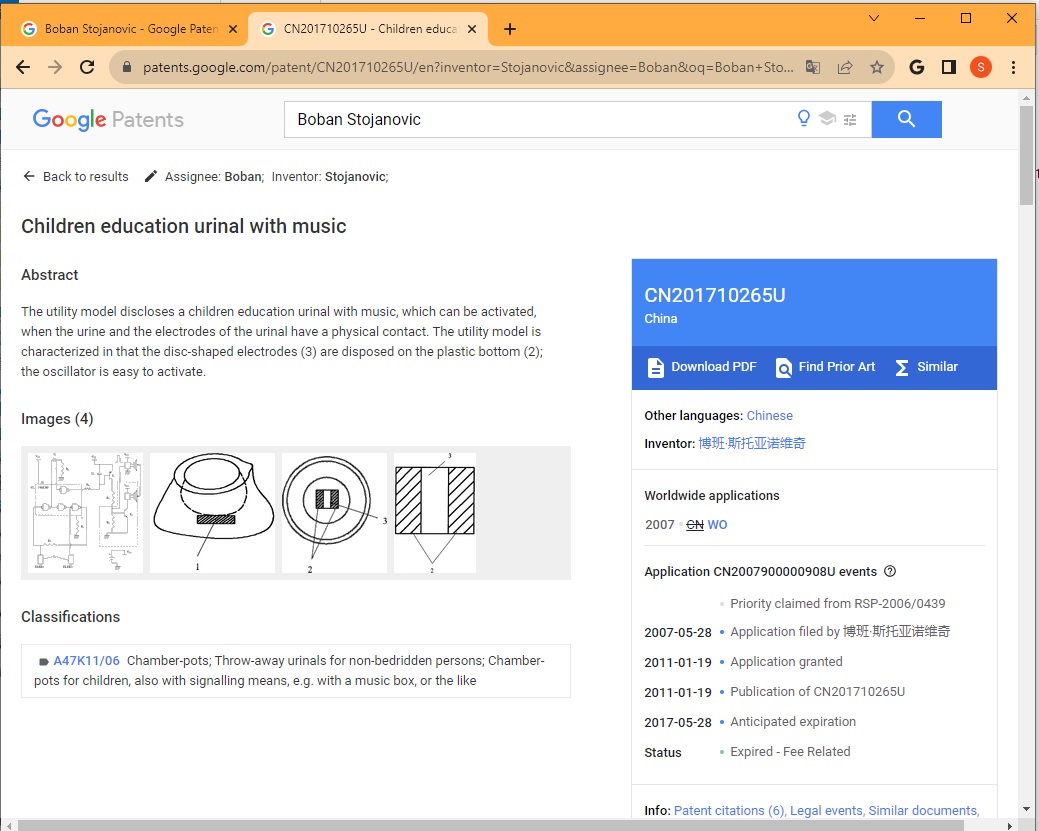
Task: Click the lightbulb icon in search box
Action: coord(804,119)
